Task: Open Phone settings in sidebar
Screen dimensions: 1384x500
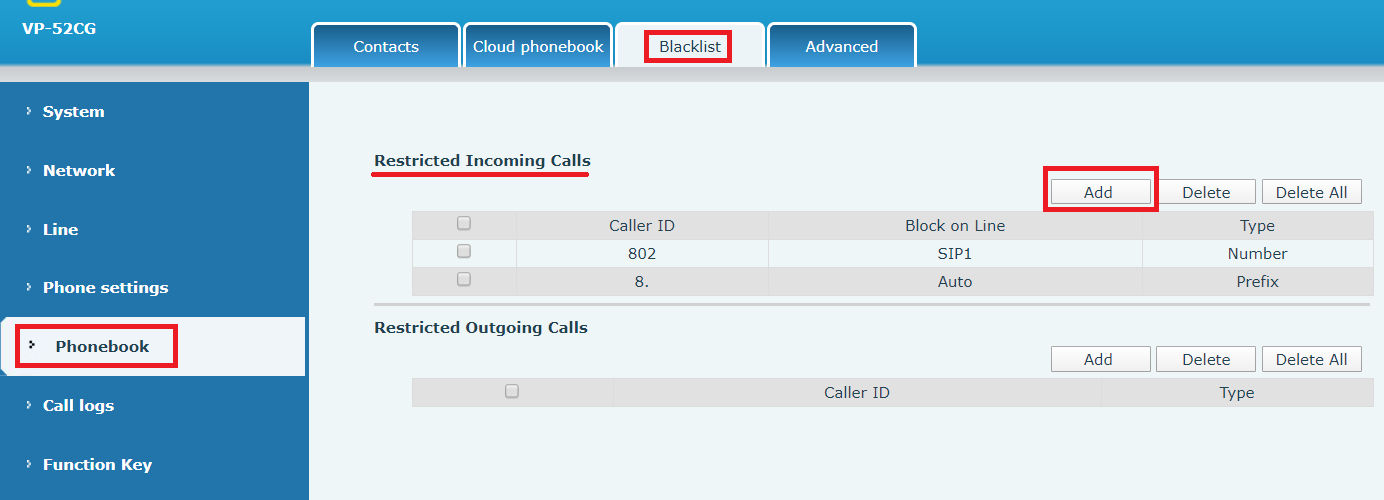Action: click(105, 288)
